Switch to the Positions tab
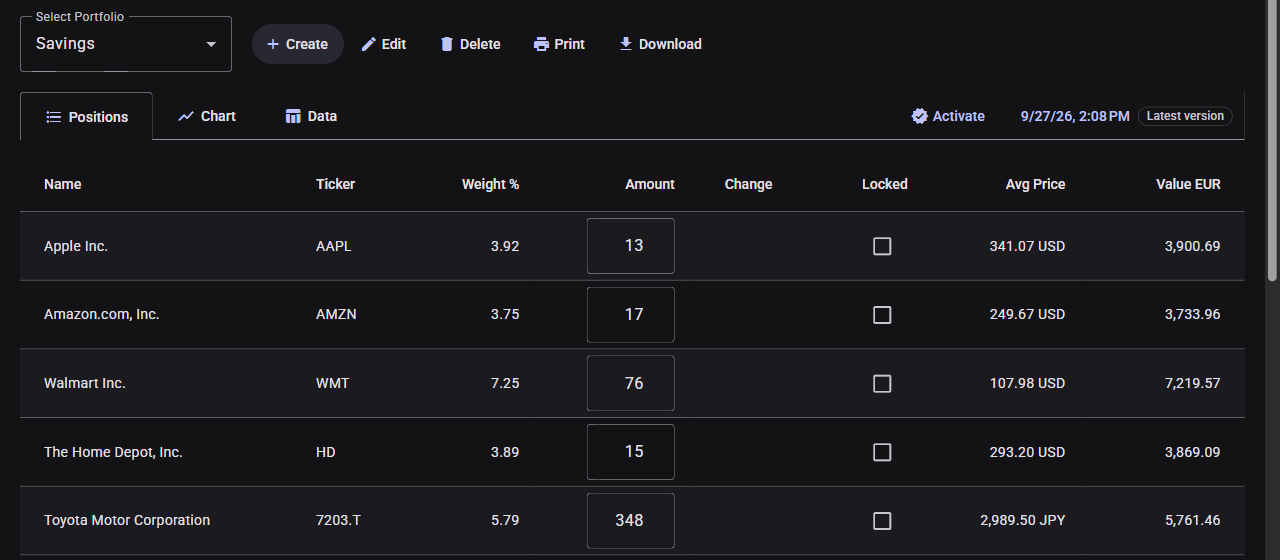This screenshot has height=560, width=1280. click(x=87, y=117)
